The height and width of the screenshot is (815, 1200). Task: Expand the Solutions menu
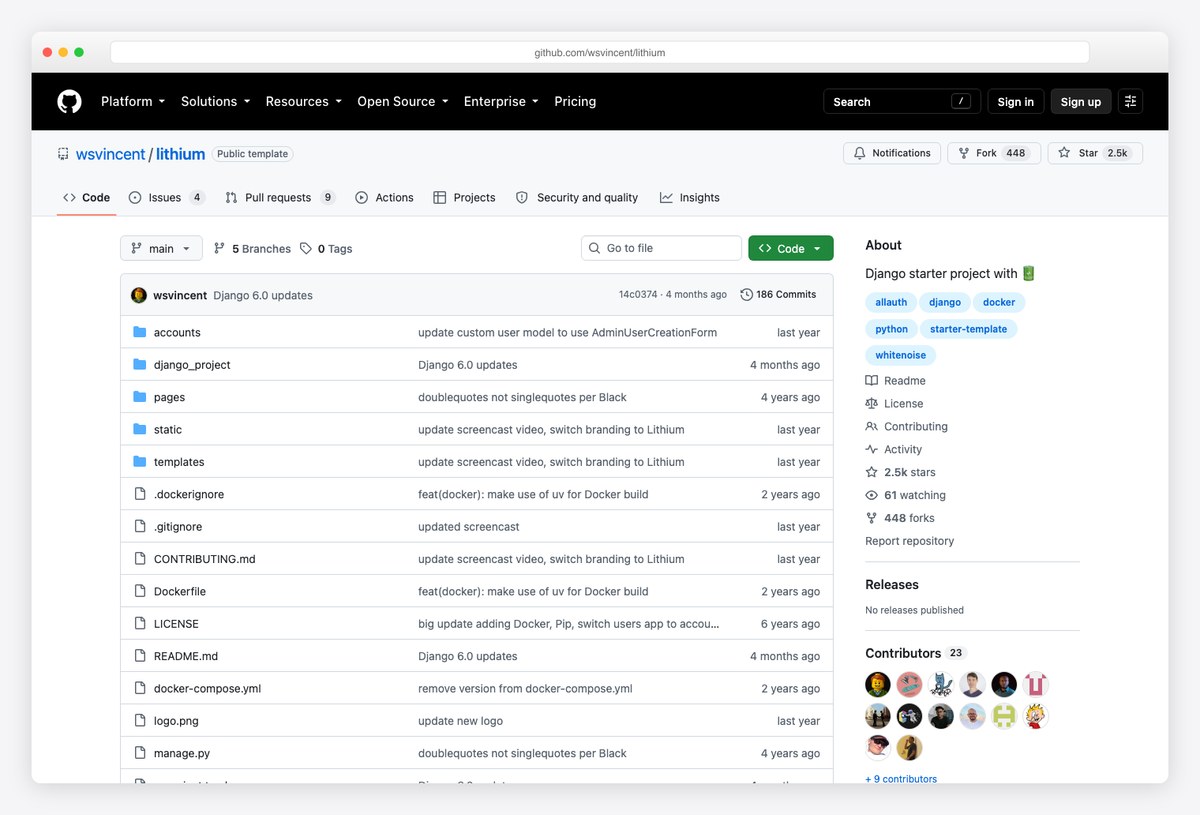tap(215, 101)
